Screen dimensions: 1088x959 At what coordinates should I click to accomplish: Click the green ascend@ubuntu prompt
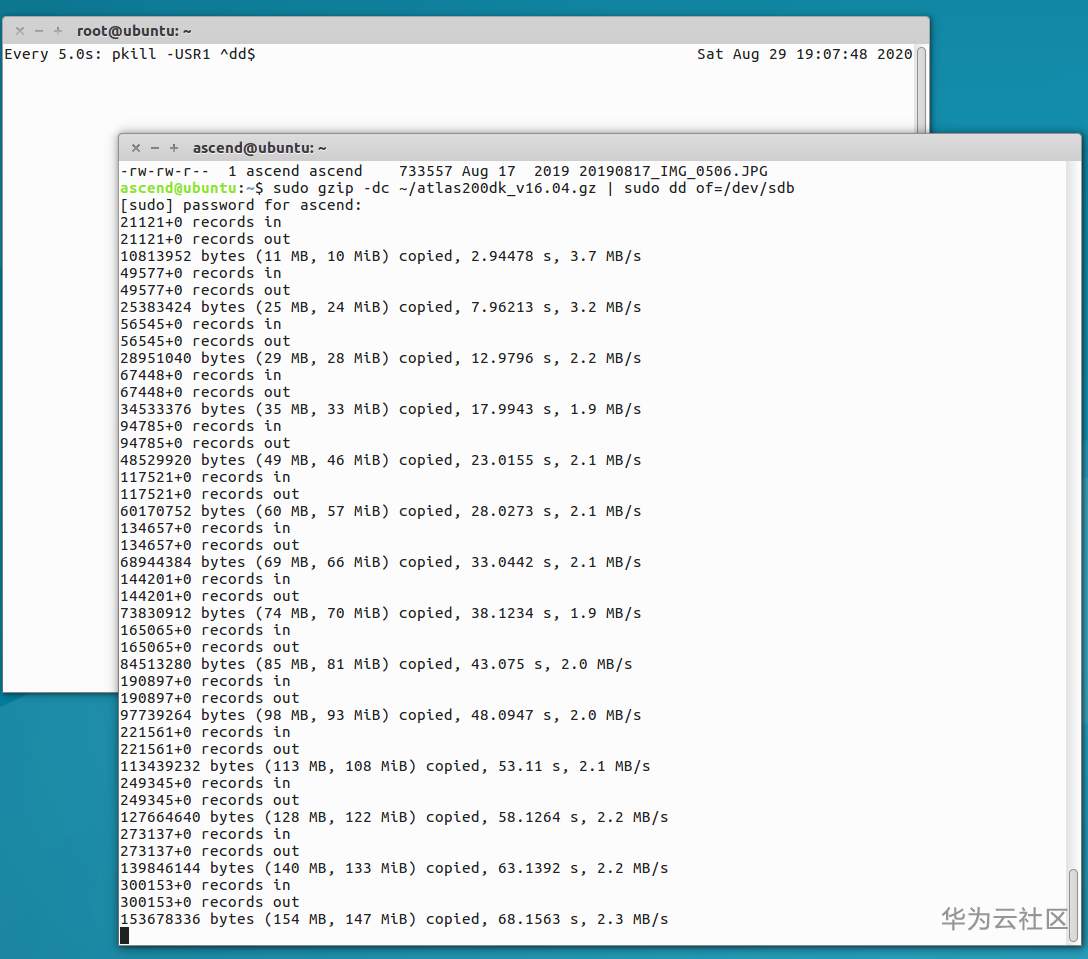(178, 188)
